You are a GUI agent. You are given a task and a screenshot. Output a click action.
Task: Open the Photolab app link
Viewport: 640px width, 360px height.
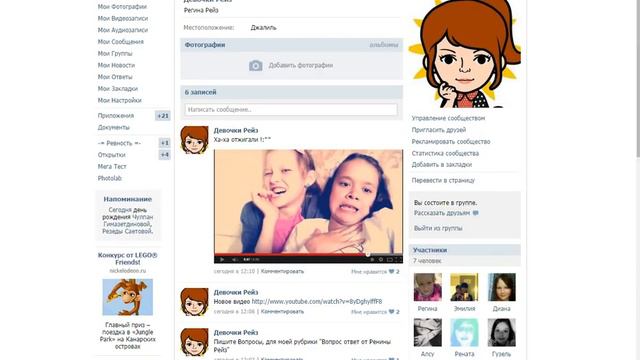(x=110, y=178)
